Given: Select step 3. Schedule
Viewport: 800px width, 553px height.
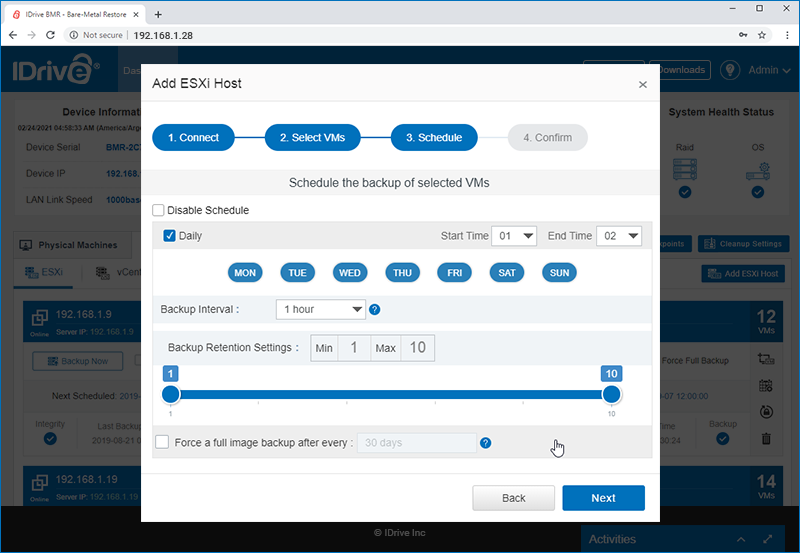Looking at the screenshot, I should [434, 138].
